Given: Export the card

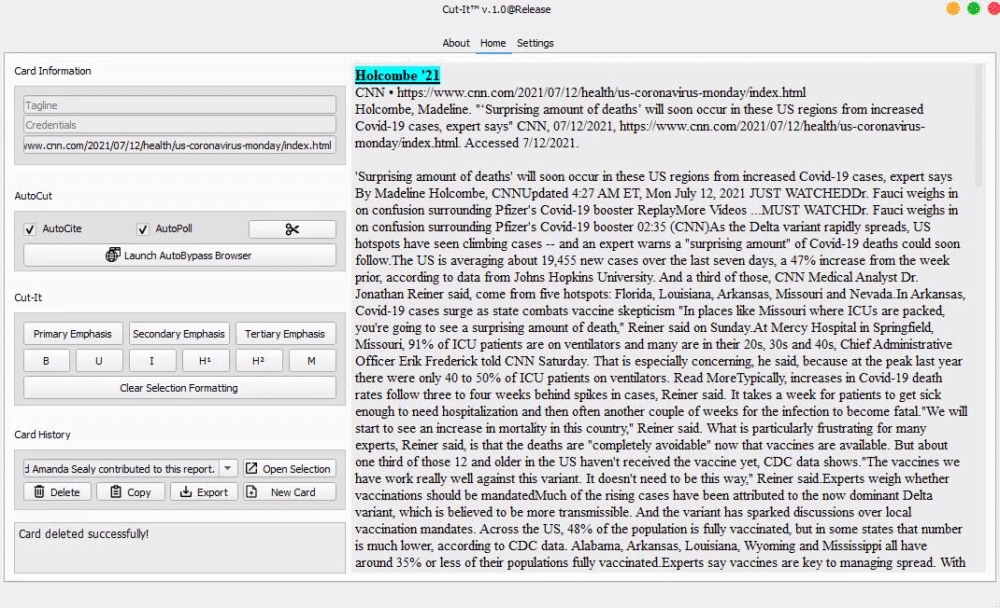Looking at the screenshot, I should point(203,492).
